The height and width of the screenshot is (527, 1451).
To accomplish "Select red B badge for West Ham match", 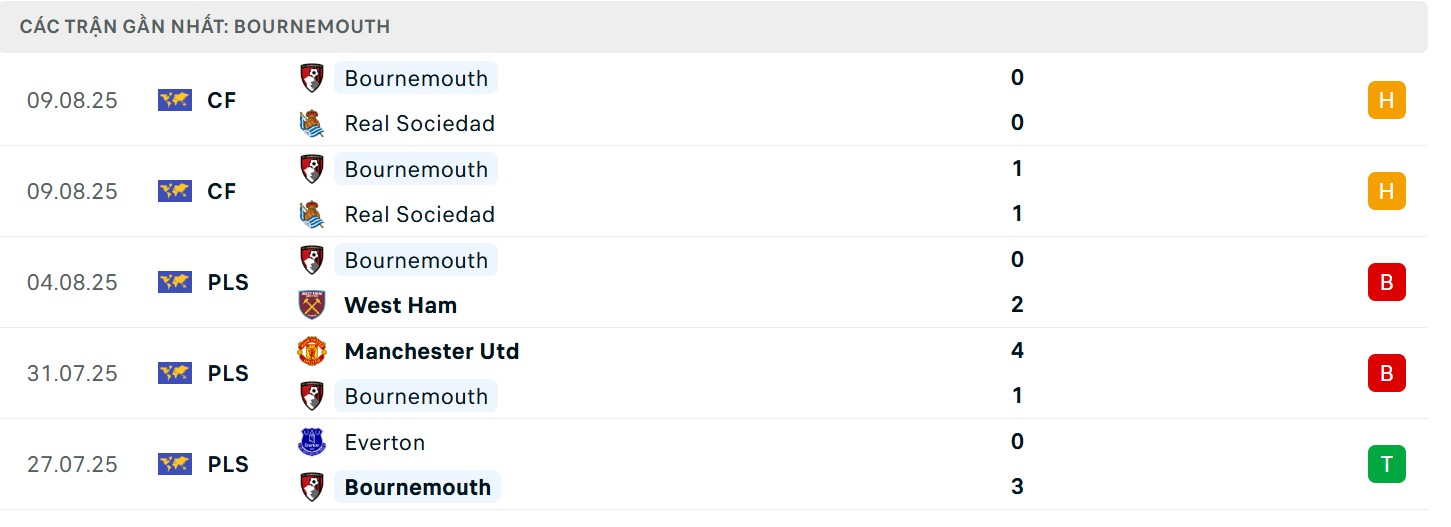I will [x=1386, y=282].
